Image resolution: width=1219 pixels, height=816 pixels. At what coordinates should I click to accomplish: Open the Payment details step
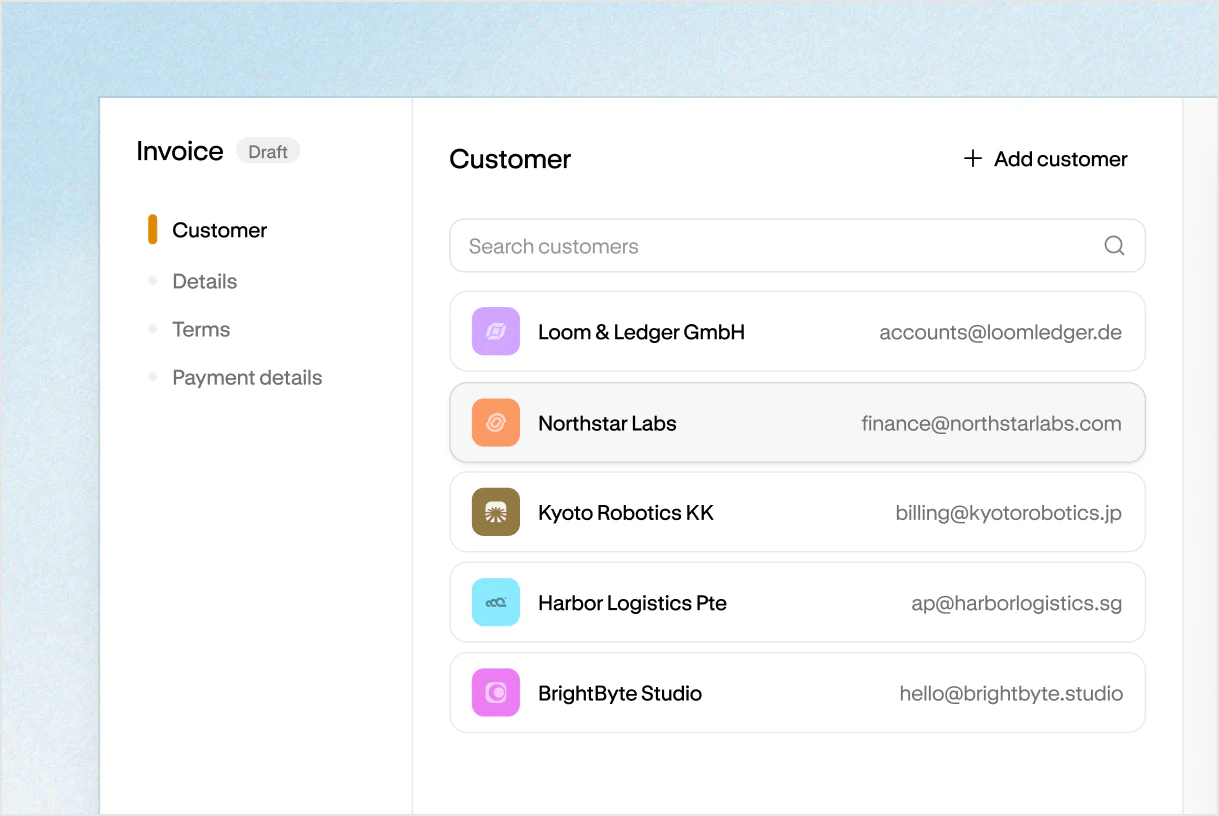pyautogui.click(x=247, y=377)
